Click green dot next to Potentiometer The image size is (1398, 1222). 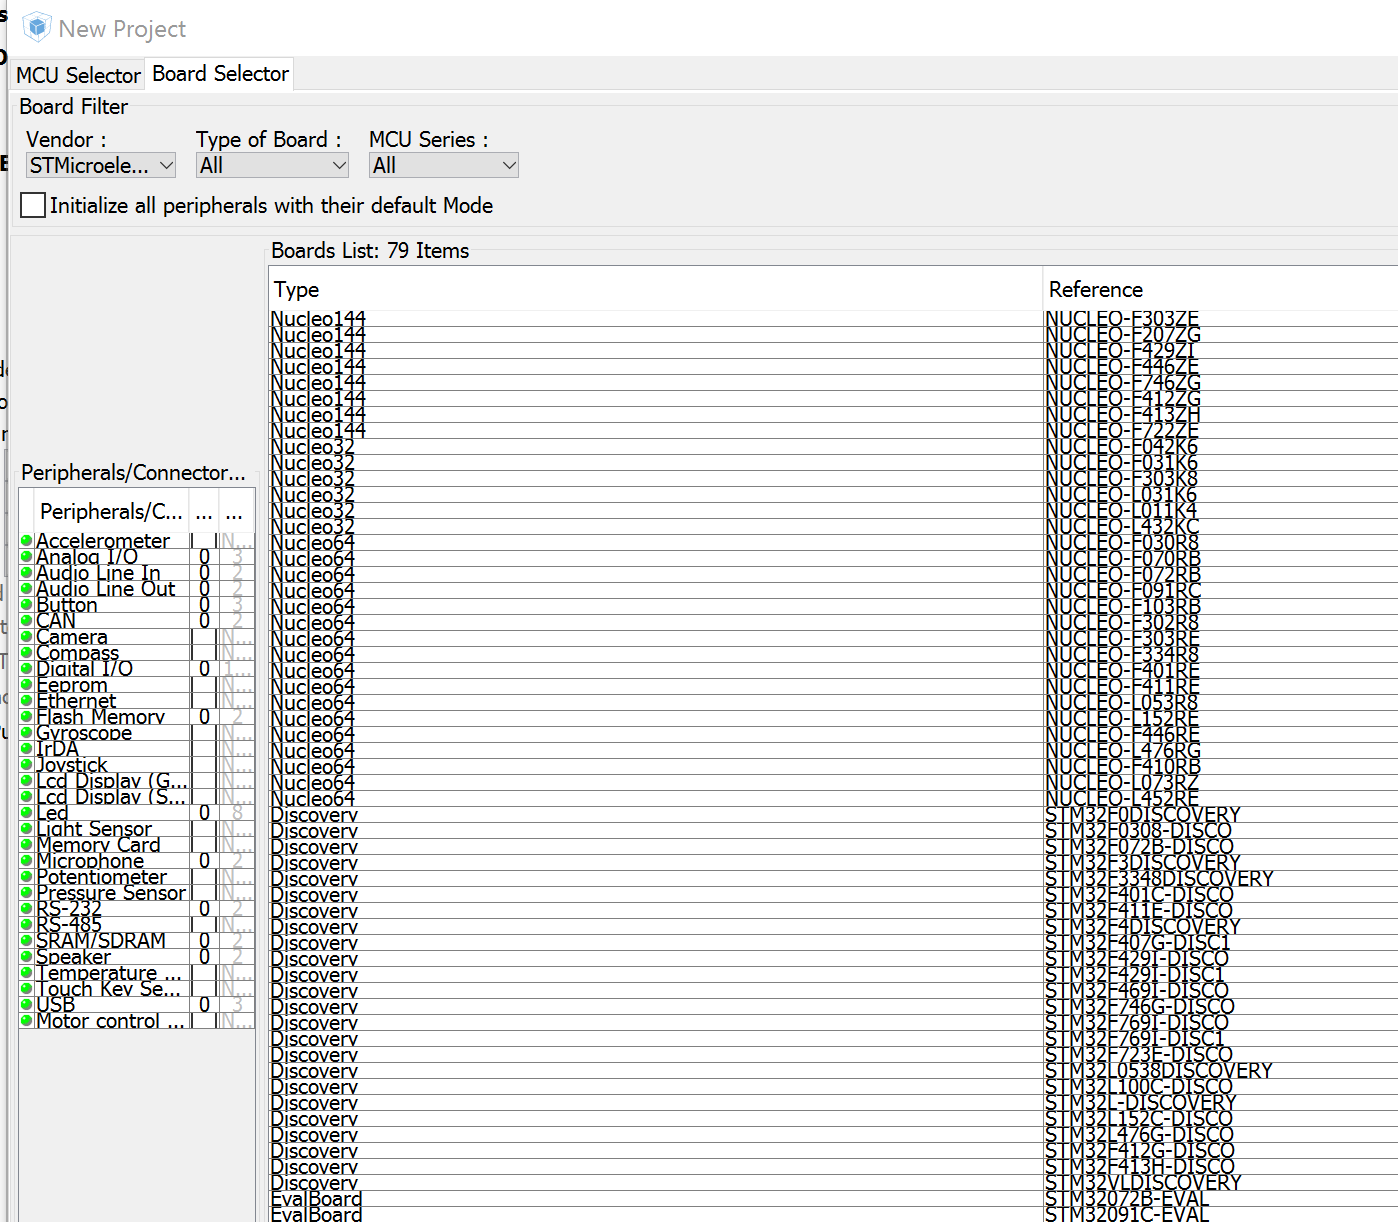tap(27, 877)
